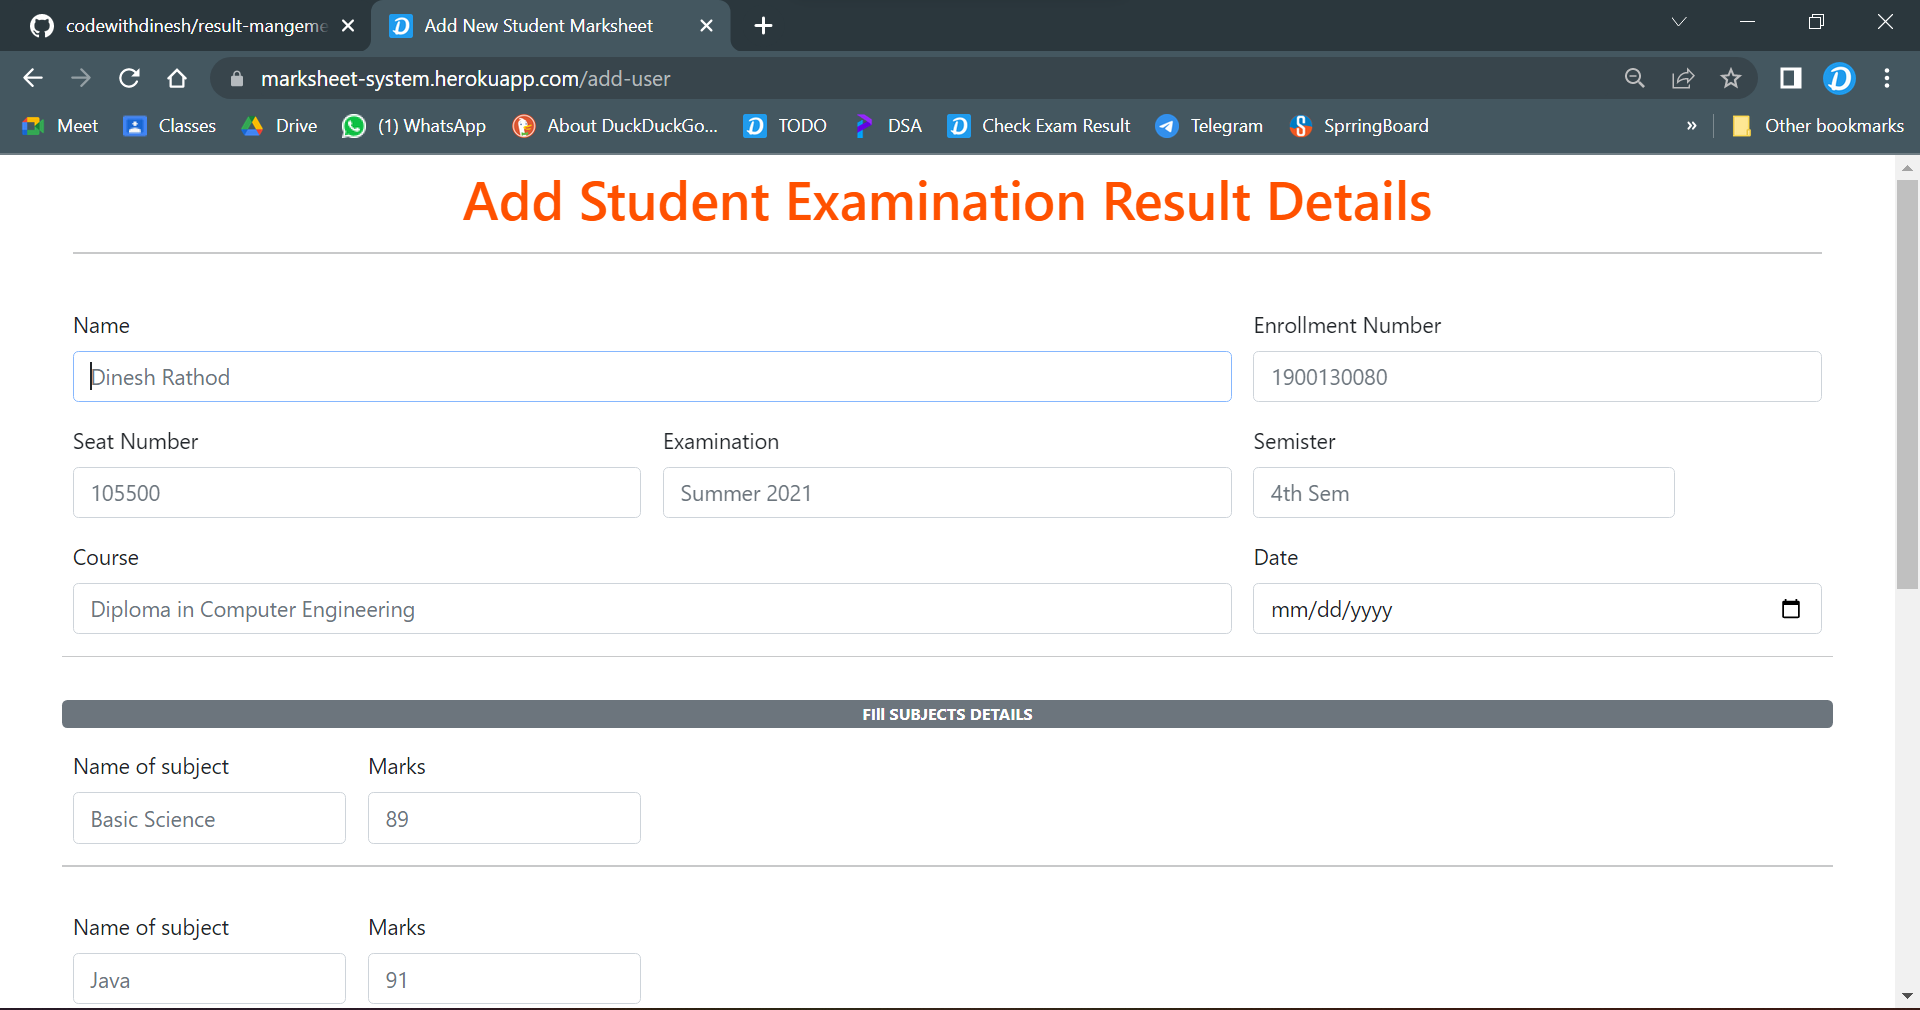The width and height of the screenshot is (1920, 1010).
Task: Reload the current page
Action: point(129,78)
